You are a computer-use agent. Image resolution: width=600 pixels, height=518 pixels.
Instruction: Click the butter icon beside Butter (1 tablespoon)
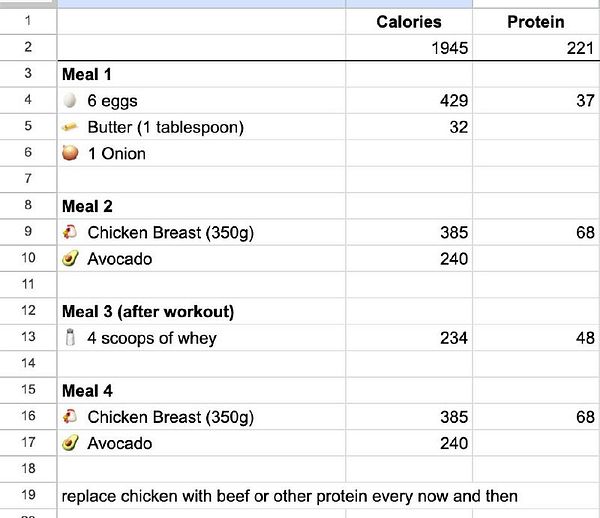70,127
